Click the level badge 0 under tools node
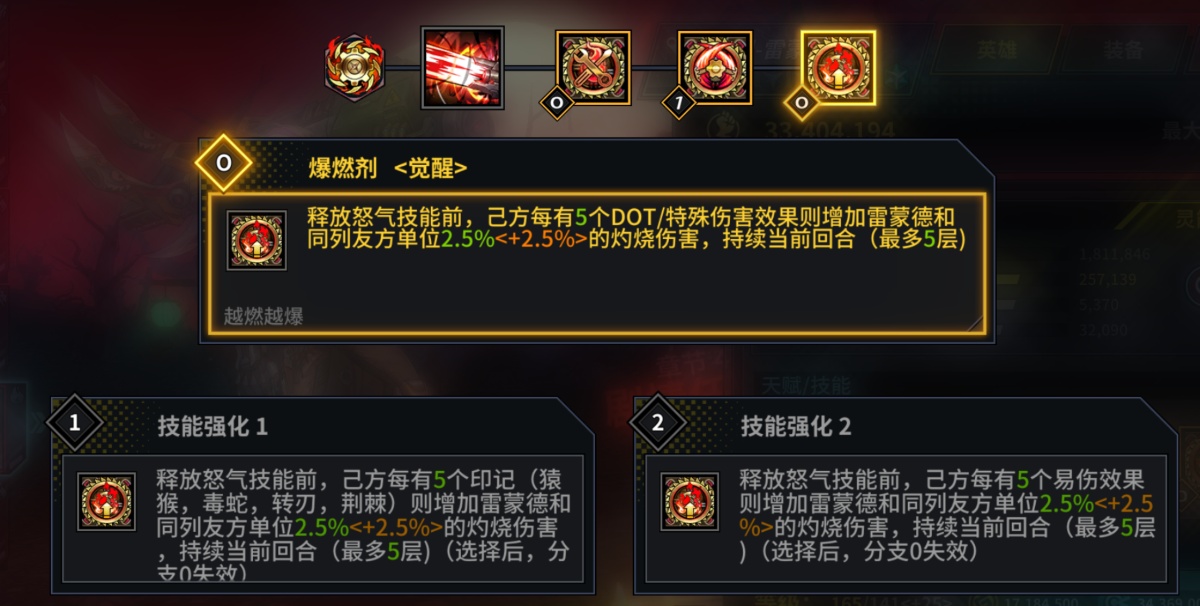Image resolution: width=1200 pixels, height=606 pixels. [x=557, y=101]
